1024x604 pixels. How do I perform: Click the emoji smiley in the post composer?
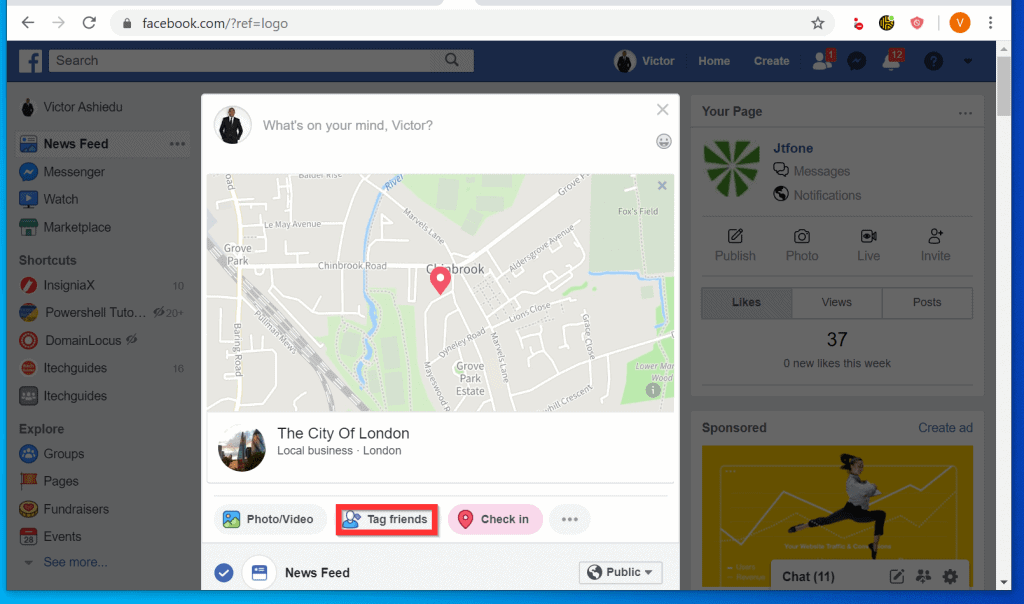pyautogui.click(x=663, y=141)
